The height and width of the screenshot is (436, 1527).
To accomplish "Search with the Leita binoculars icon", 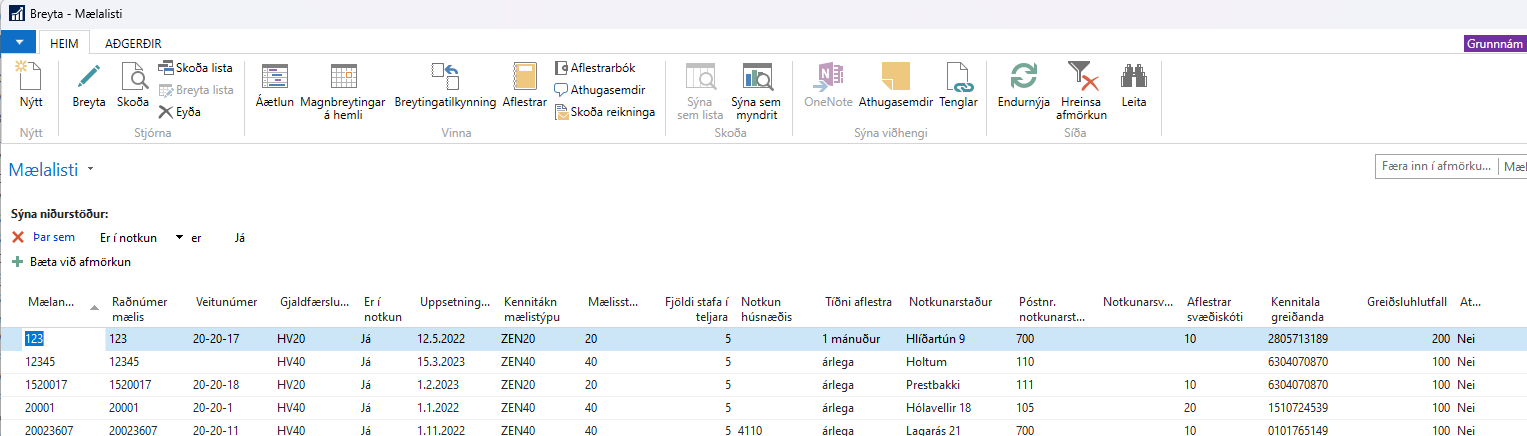I will pos(1133,78).
